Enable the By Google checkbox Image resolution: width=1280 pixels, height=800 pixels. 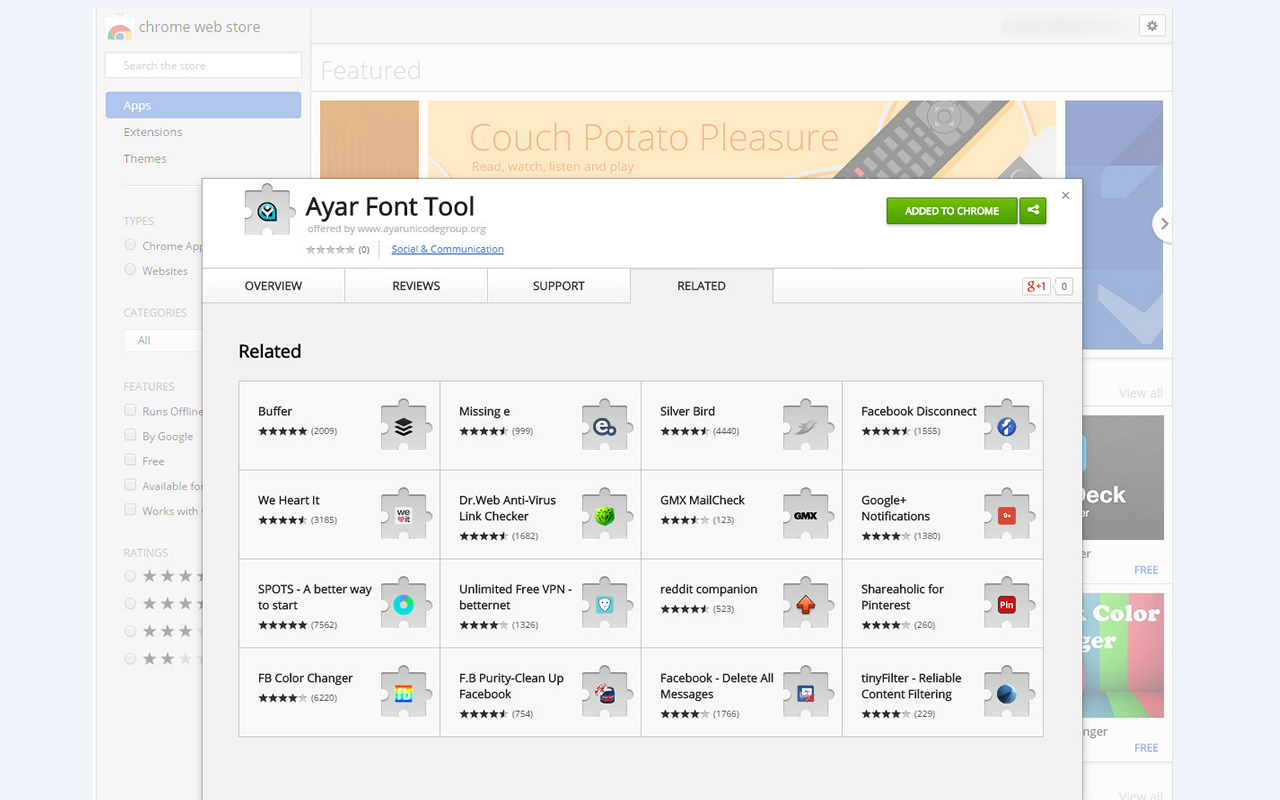click(130, 435)
